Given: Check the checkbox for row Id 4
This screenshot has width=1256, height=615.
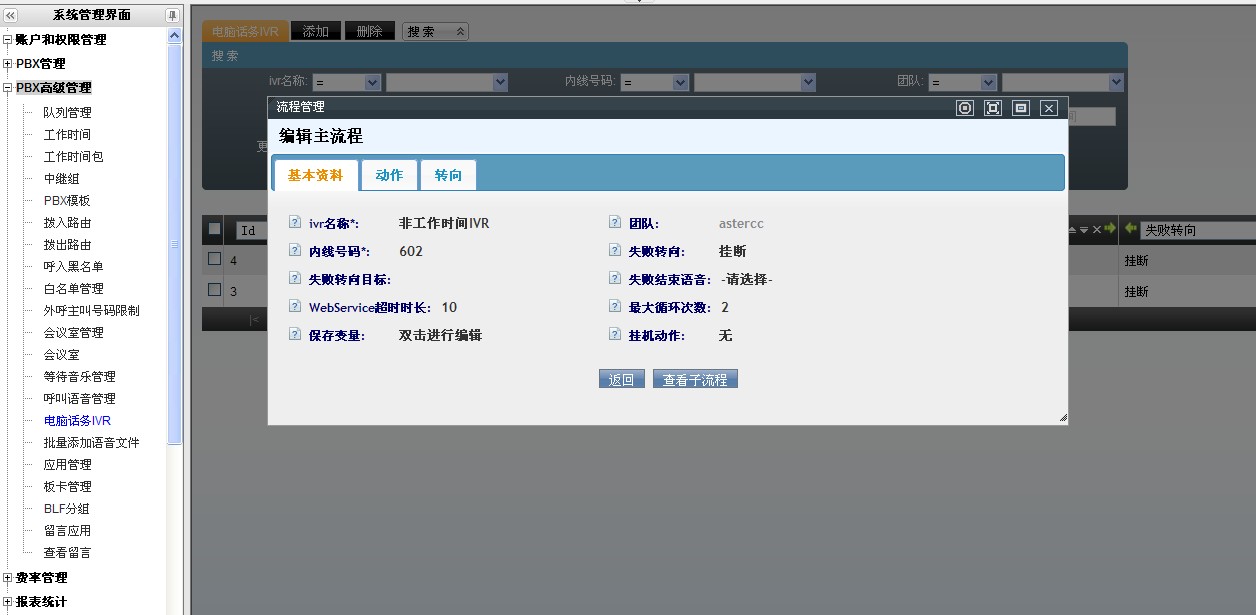Looking at the screenshot, I should [x=214, y=260].
